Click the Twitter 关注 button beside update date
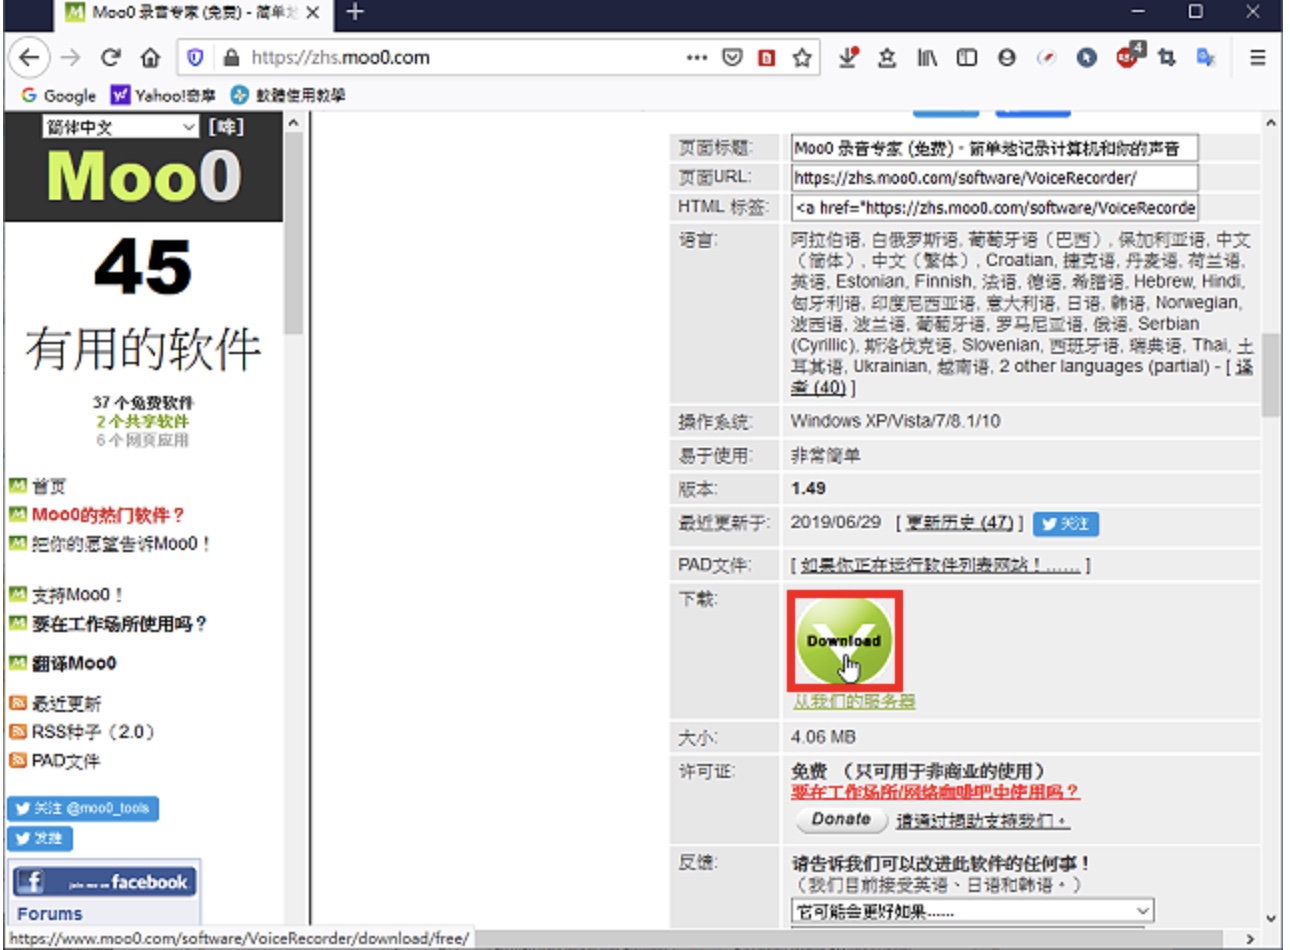Image resolution: width=1290 pixels, height=950 pixels. coord(1066,524)
